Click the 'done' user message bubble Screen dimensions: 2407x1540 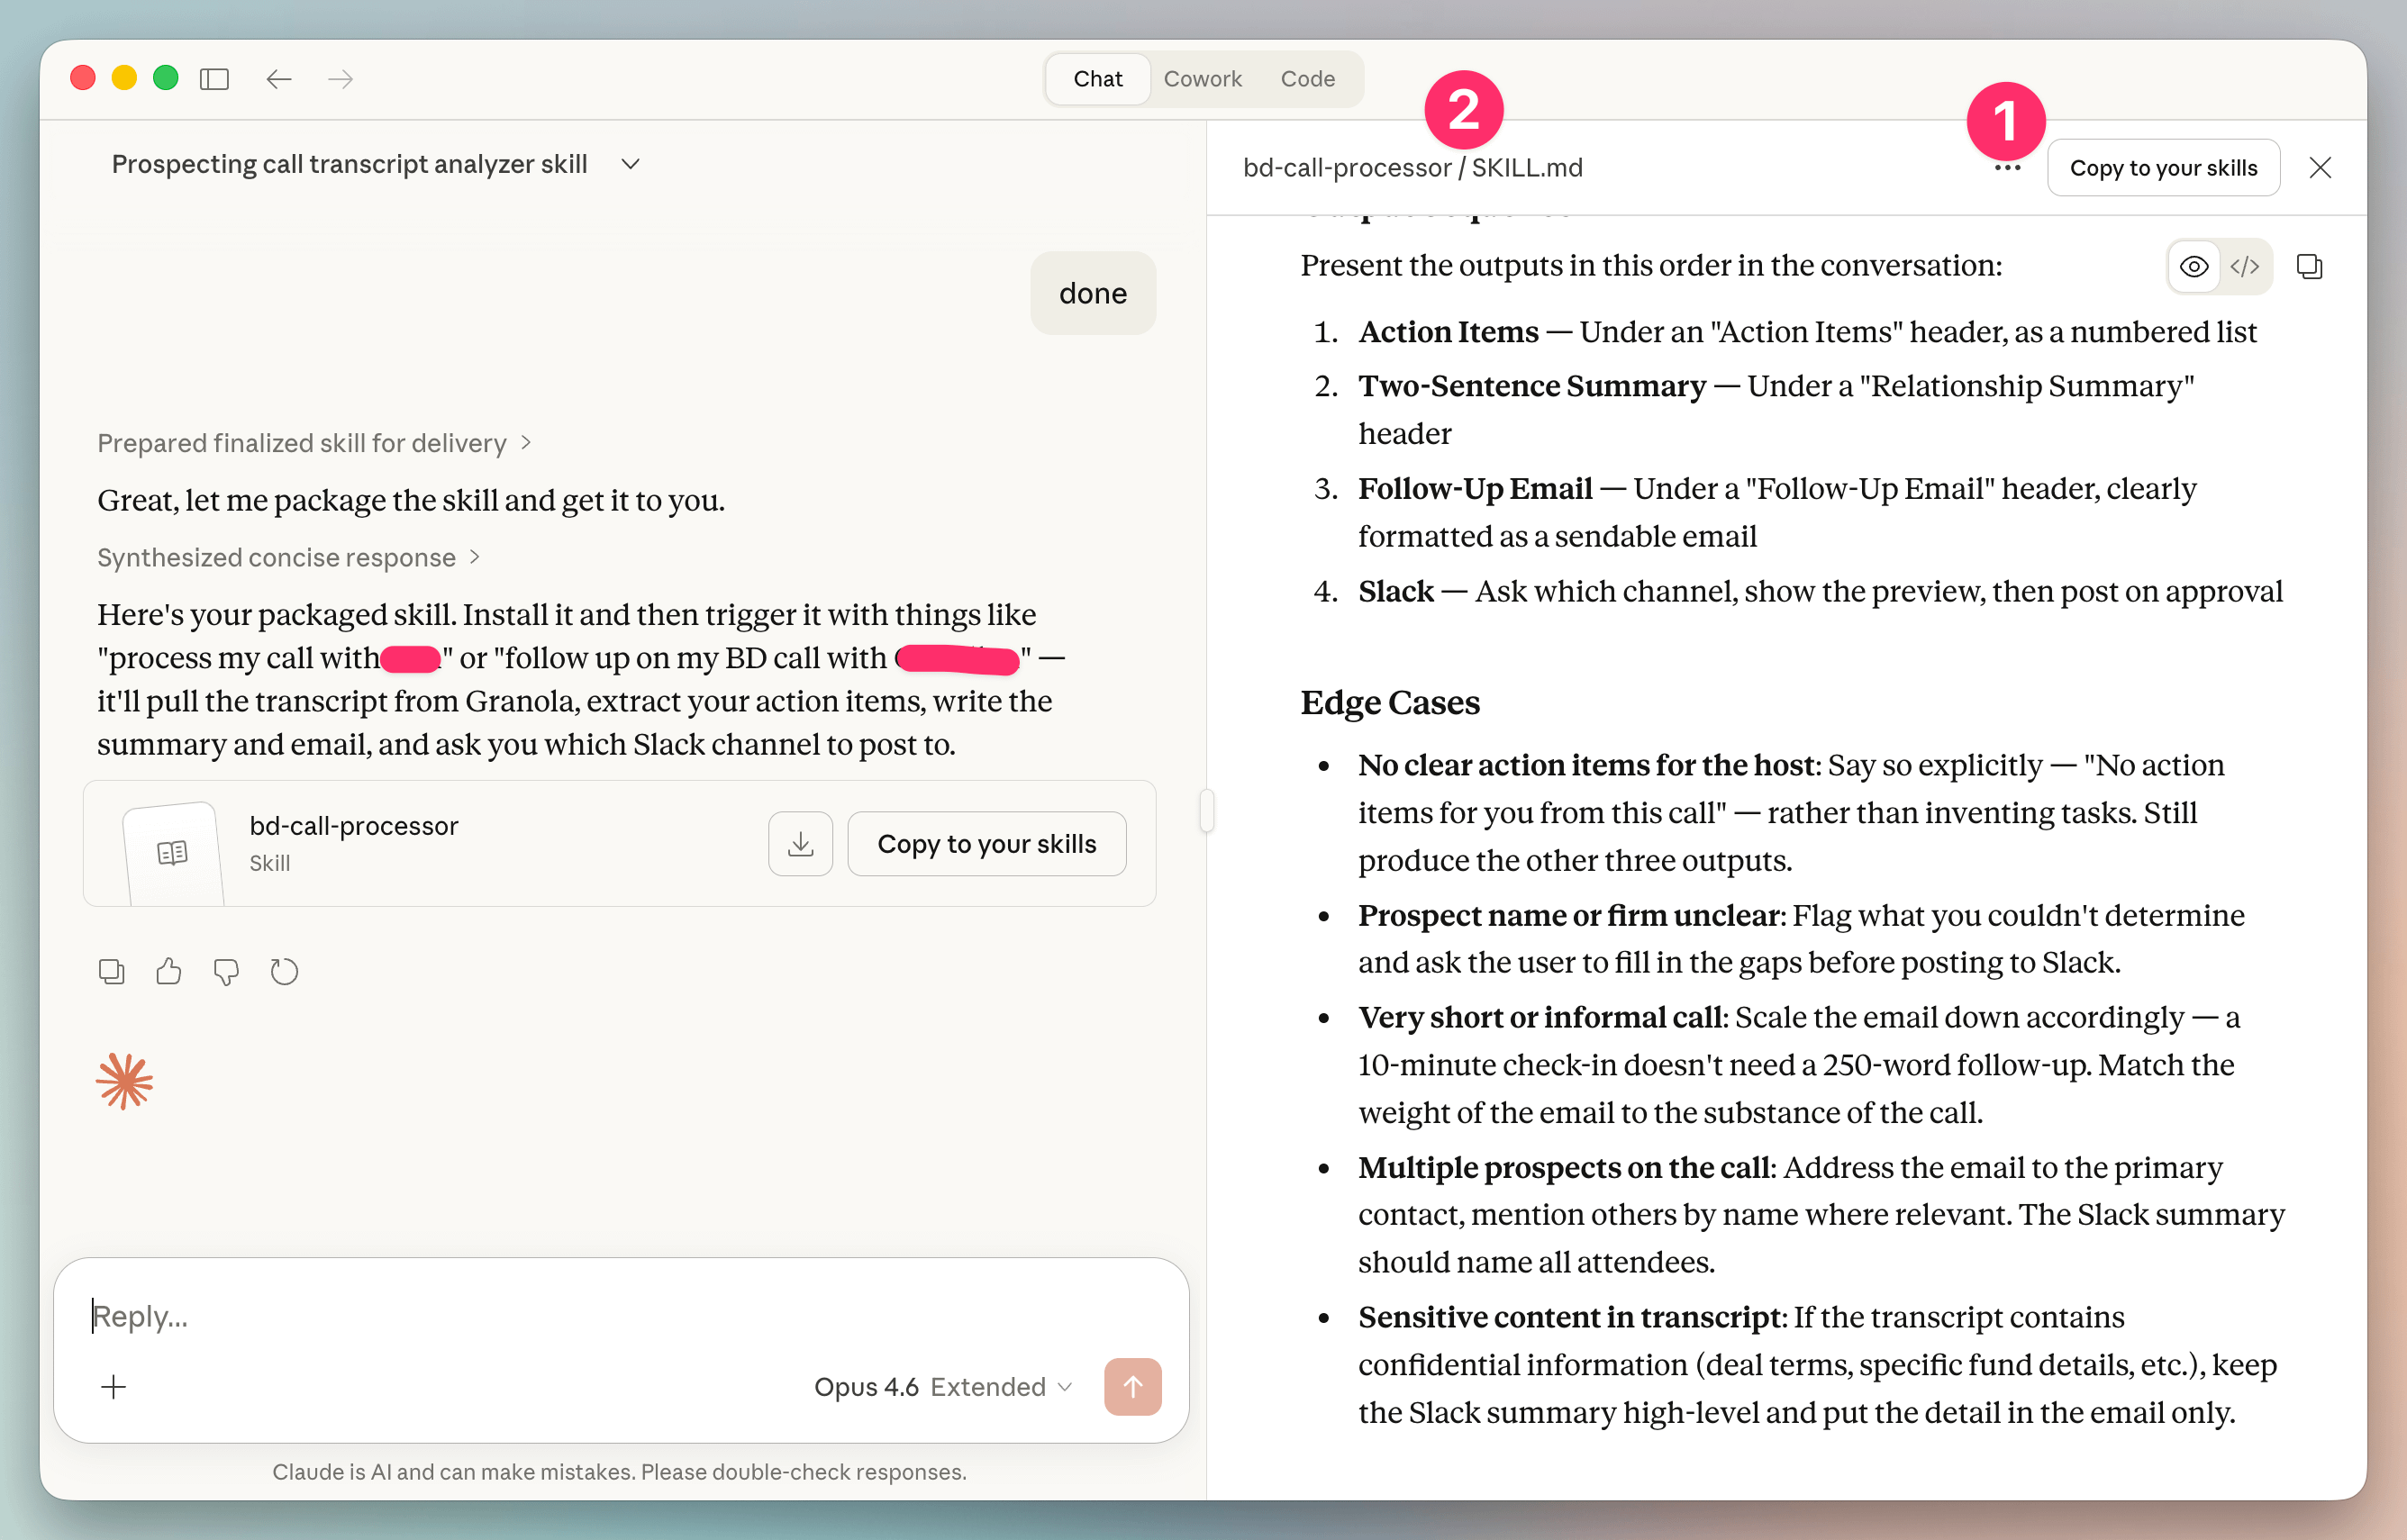pos(1093,293)
